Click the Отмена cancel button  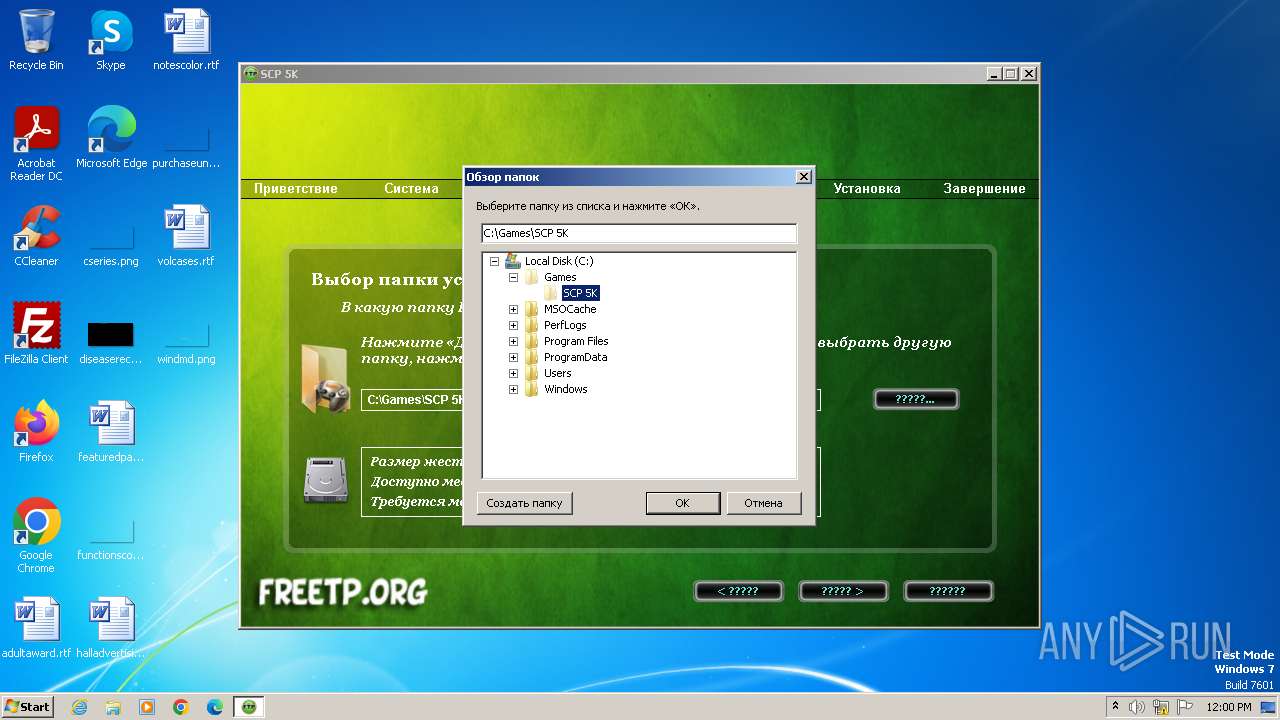[x=763, y=503]
